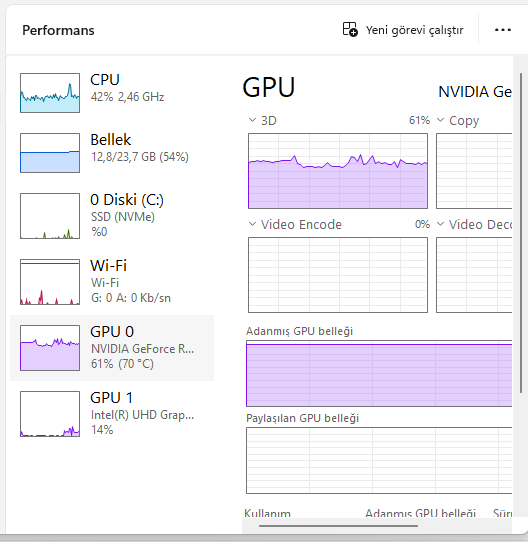Image resolution: width=528 pixels, height=542 pixels.
Task: Click the run new task icon
Action: pos(350,29)
